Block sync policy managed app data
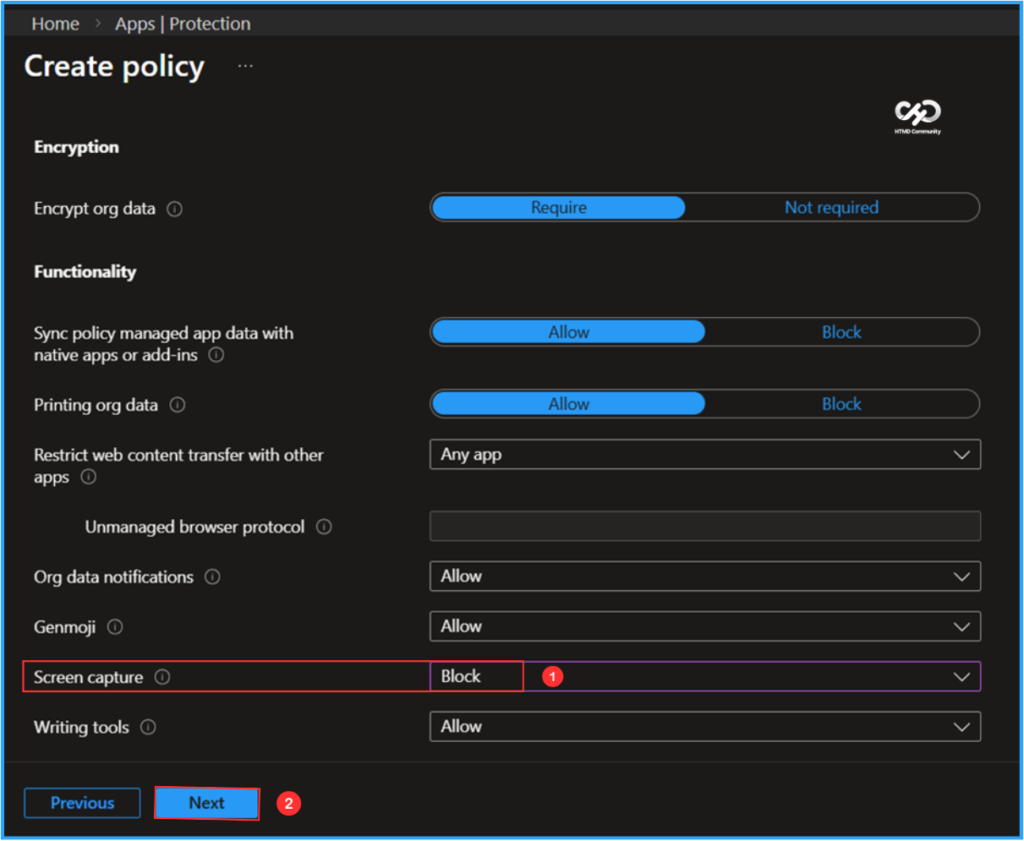Screen dimensions: 1024x841 pos(841,332)
